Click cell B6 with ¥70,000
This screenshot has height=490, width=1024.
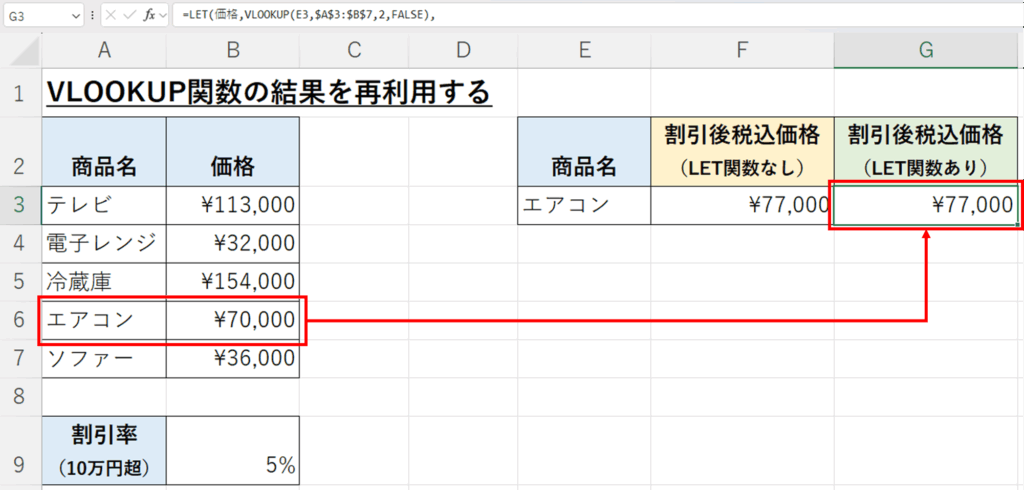[232, 320]
